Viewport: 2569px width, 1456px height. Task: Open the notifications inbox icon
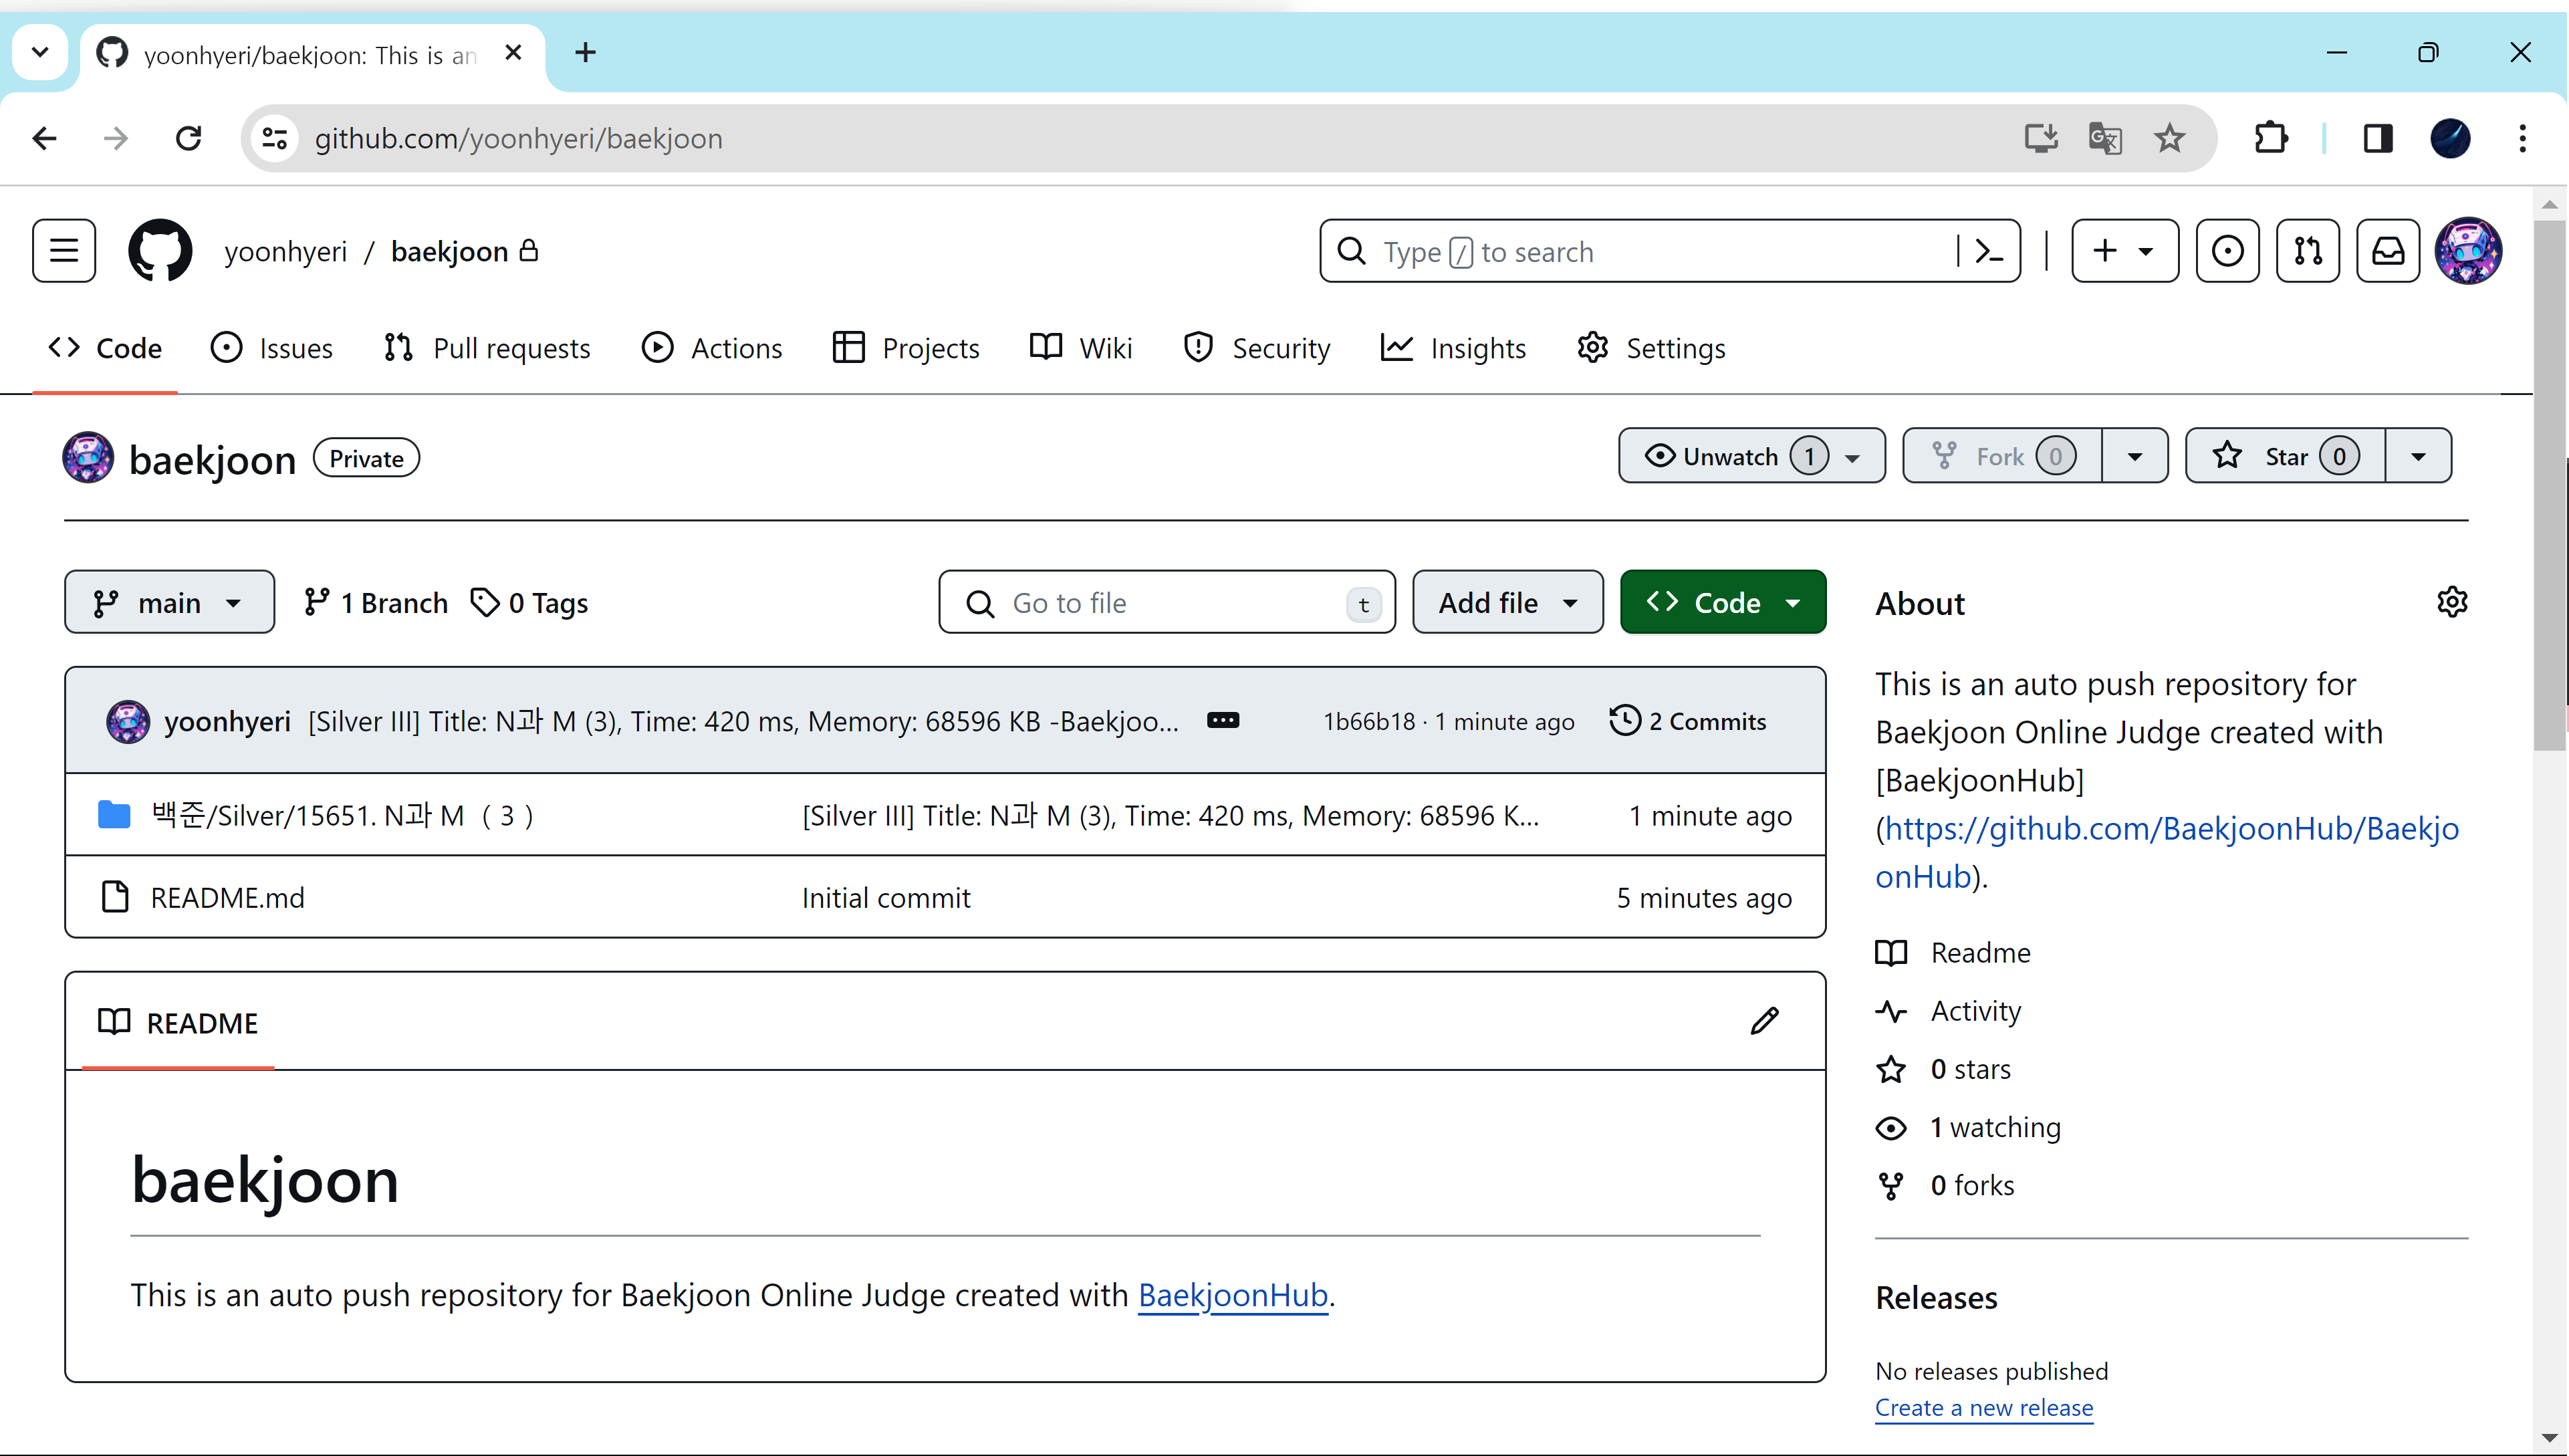[x=2387, y=251]
